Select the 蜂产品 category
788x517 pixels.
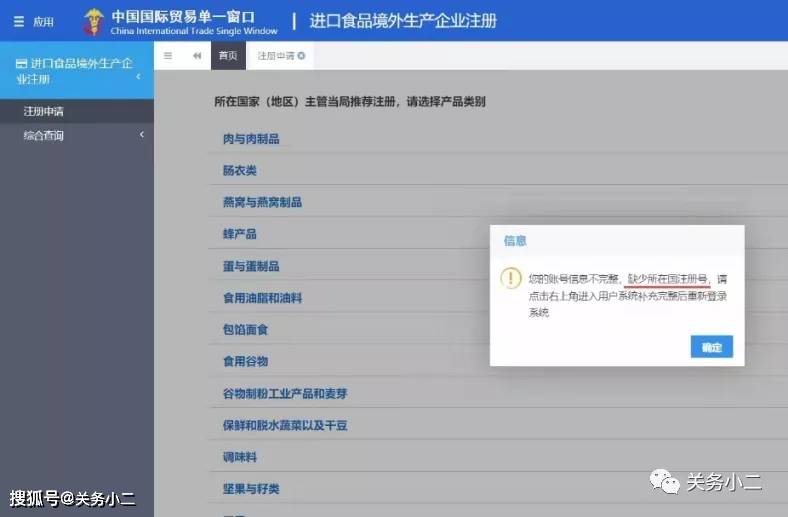(x=240, y=234)
